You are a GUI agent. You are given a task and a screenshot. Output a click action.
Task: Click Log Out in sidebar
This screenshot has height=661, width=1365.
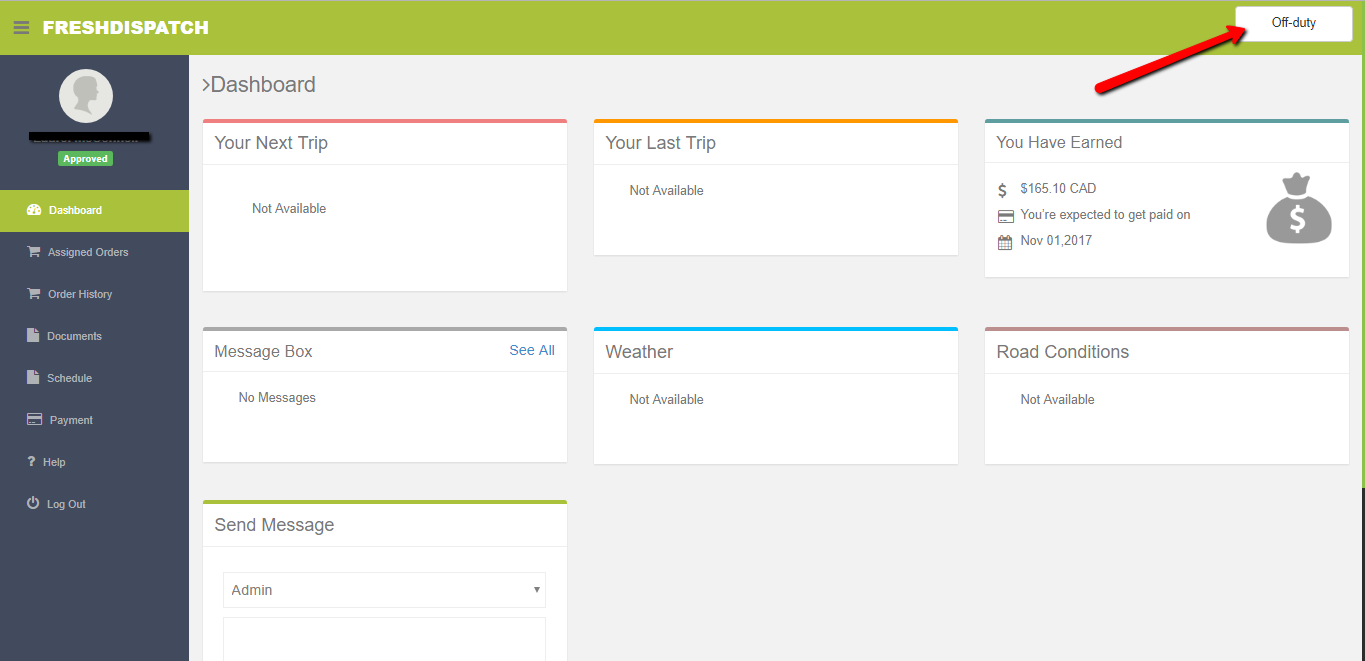tap(94, 505)
